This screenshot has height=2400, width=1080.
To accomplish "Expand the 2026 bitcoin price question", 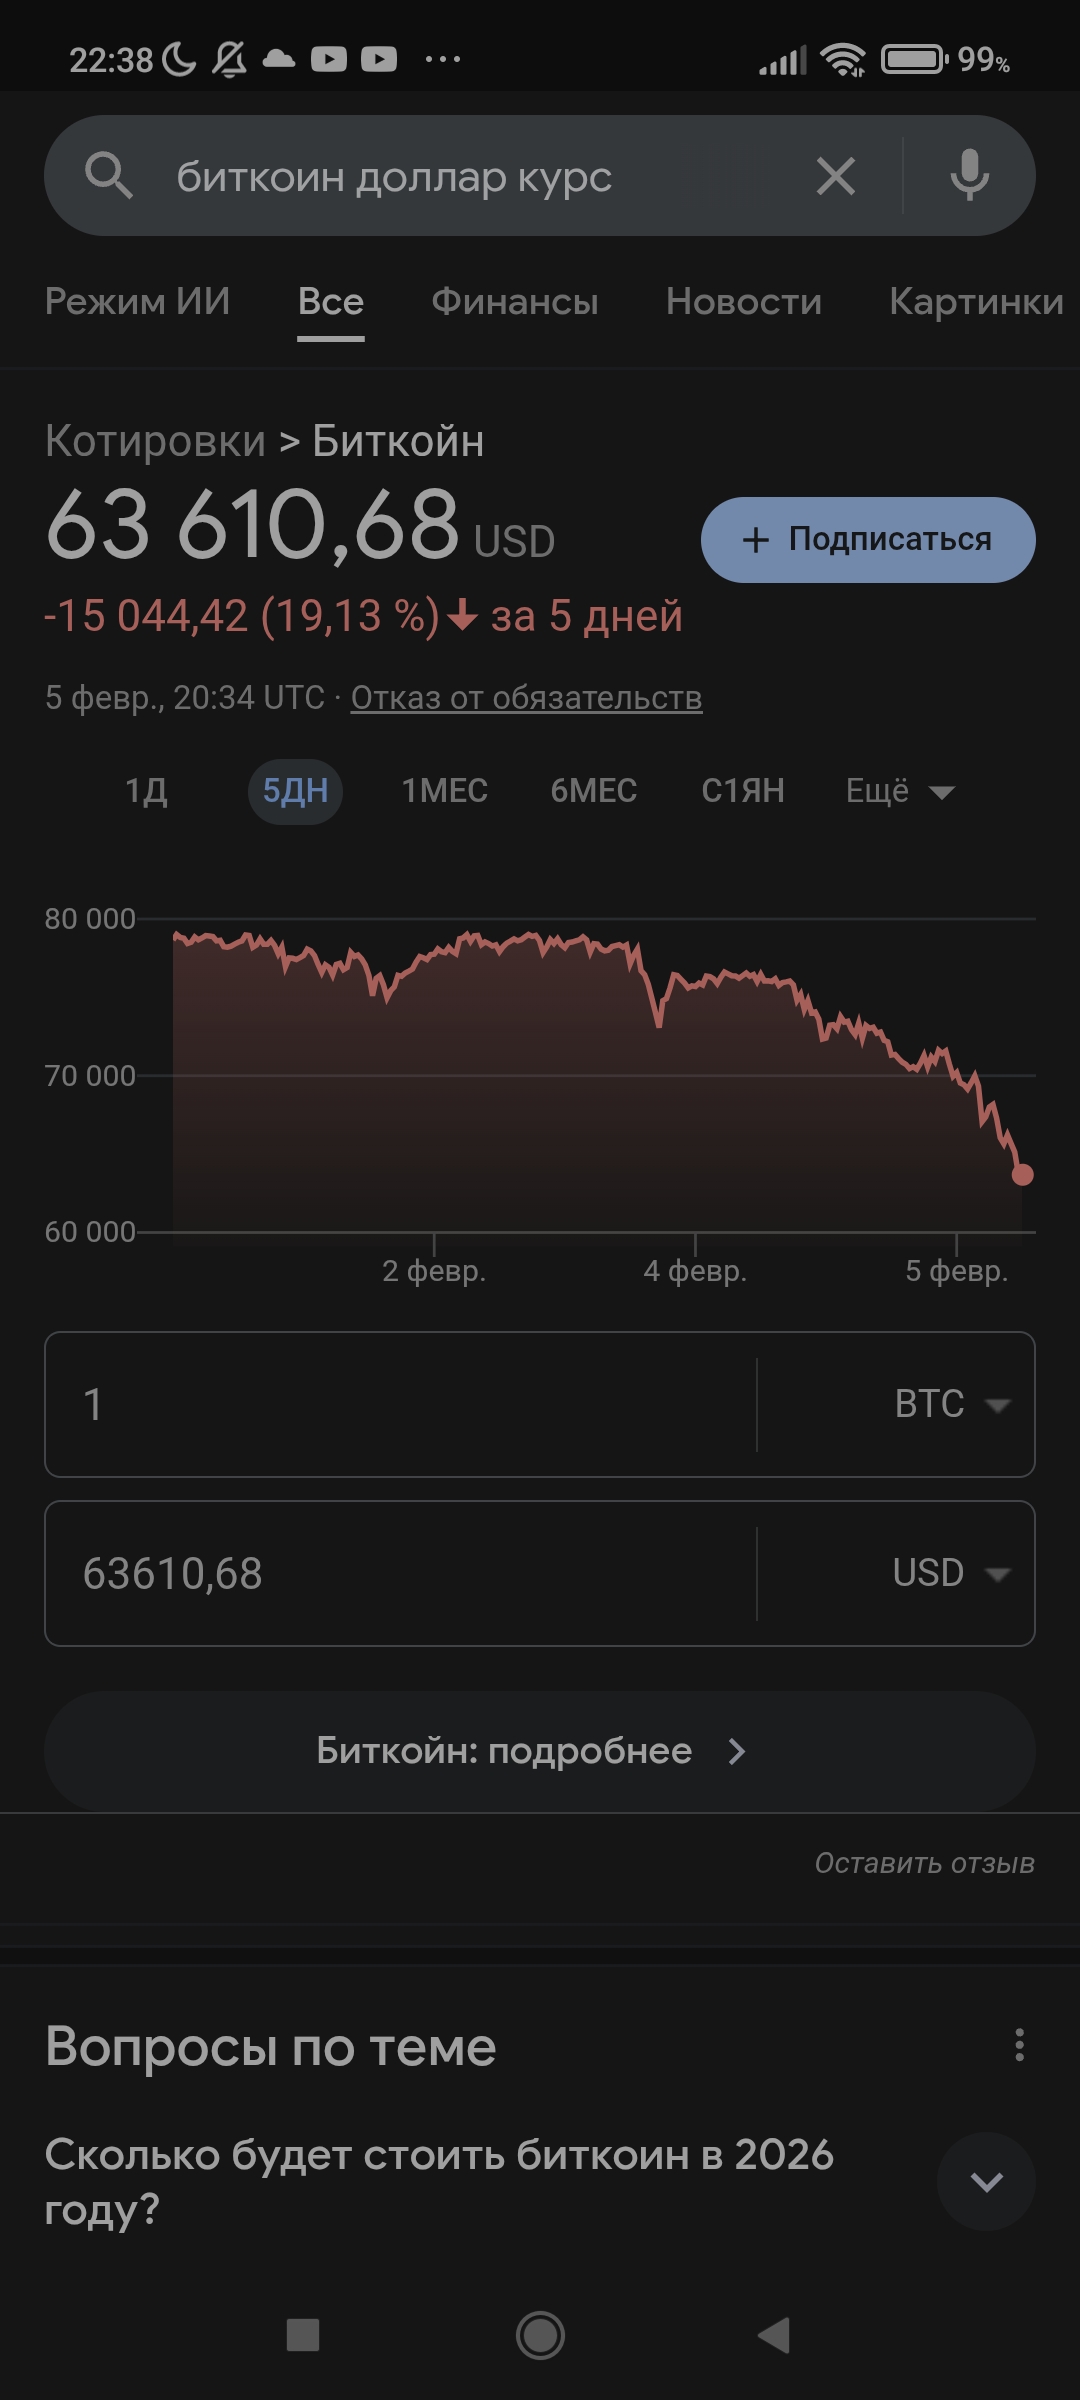I will (x=986, y=2181).
